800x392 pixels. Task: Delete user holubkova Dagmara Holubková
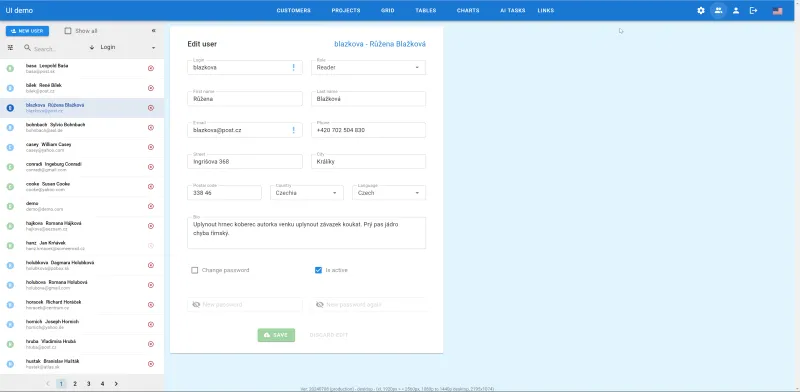tap(151, 265)
